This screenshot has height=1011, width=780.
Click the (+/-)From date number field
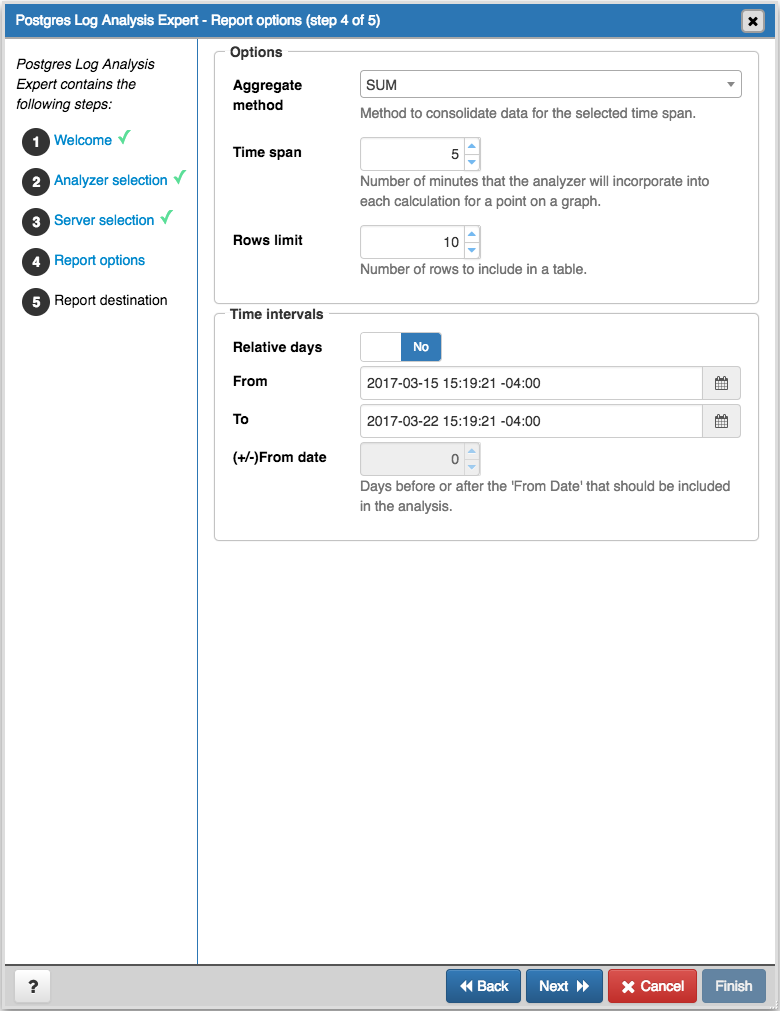tap(413, 459)
